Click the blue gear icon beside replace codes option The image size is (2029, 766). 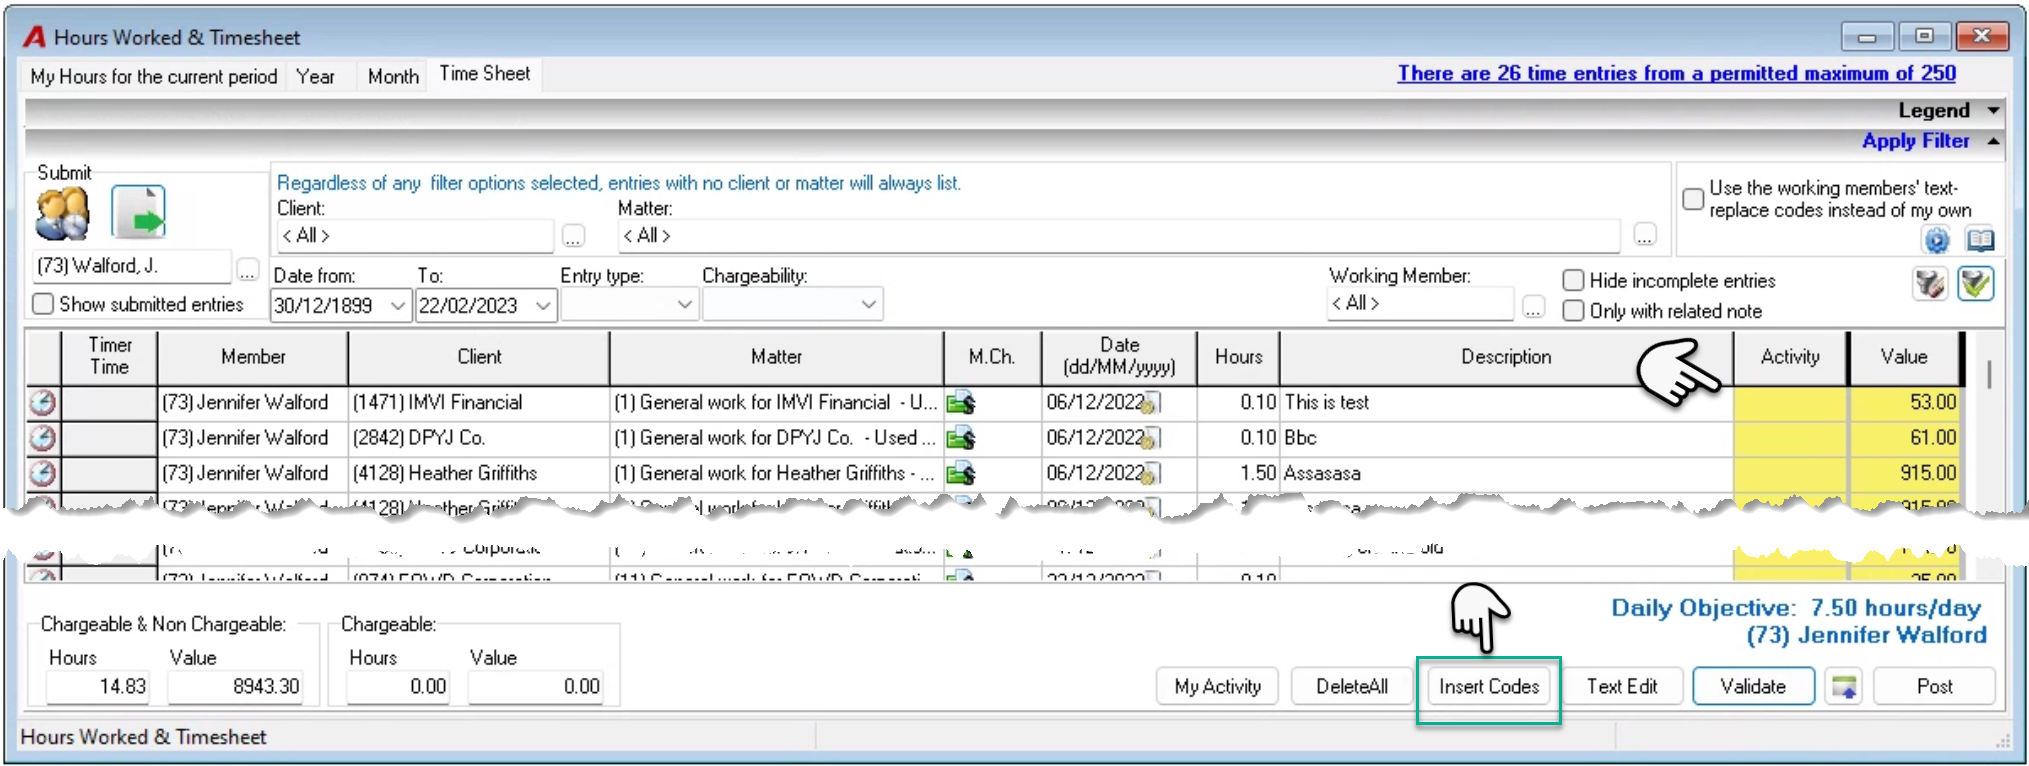1937,240
